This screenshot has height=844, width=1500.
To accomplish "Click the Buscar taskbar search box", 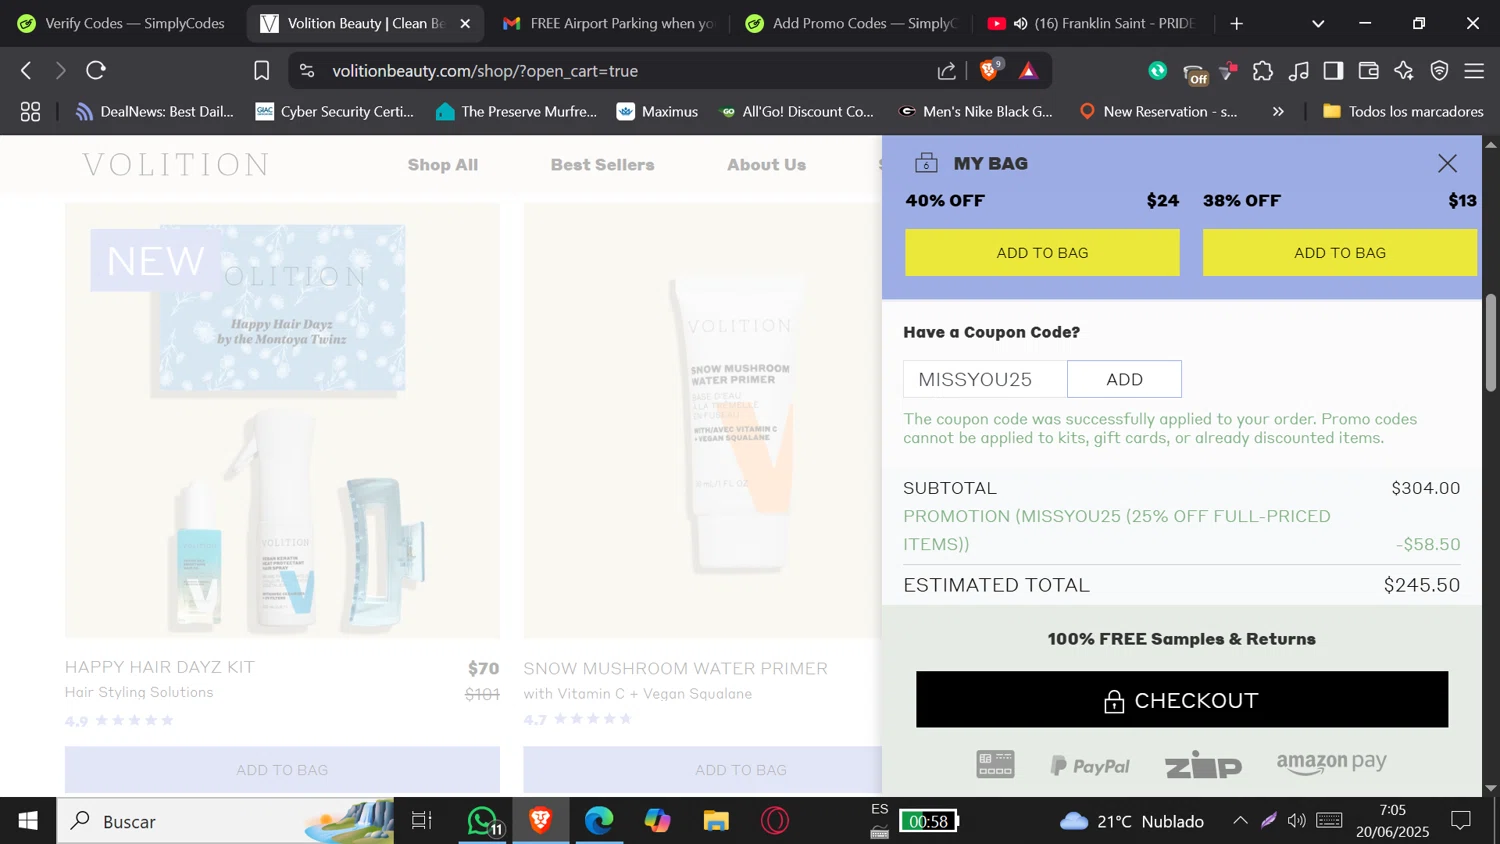I will tap(225, 821).
